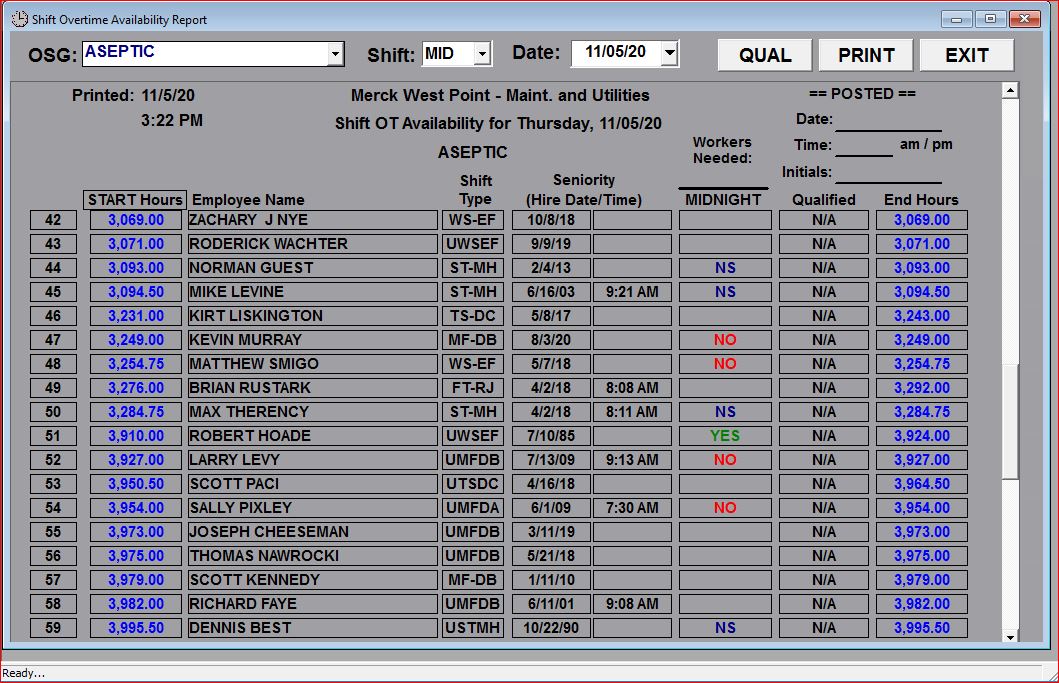1059x683 pixels.
Task: Click Sally Pixley's start hours 3,954.00
Action: click(x=136, y=508)
